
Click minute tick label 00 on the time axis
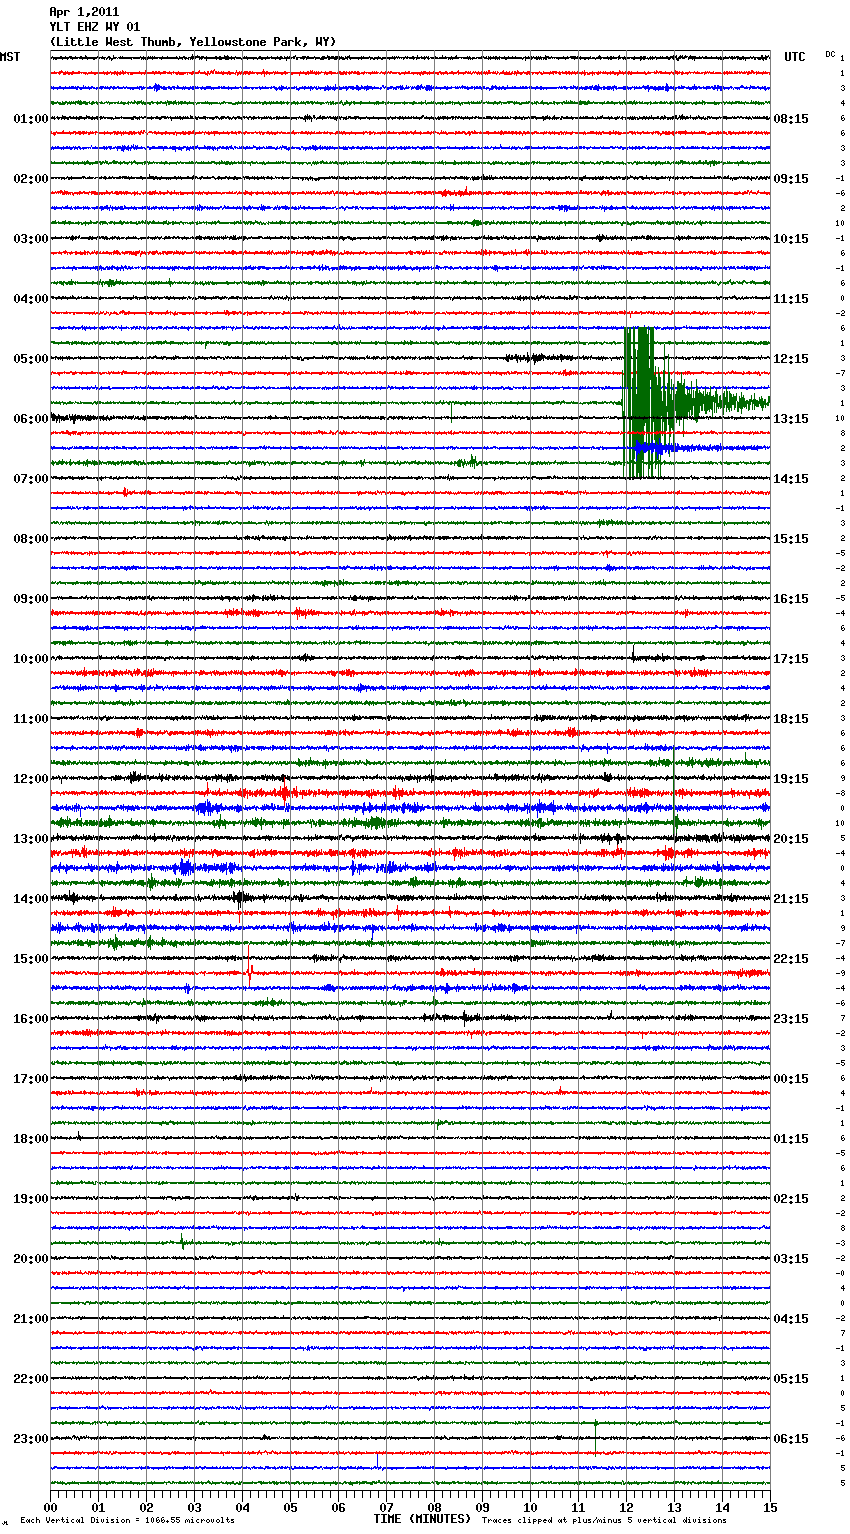tap(50, 1507)
